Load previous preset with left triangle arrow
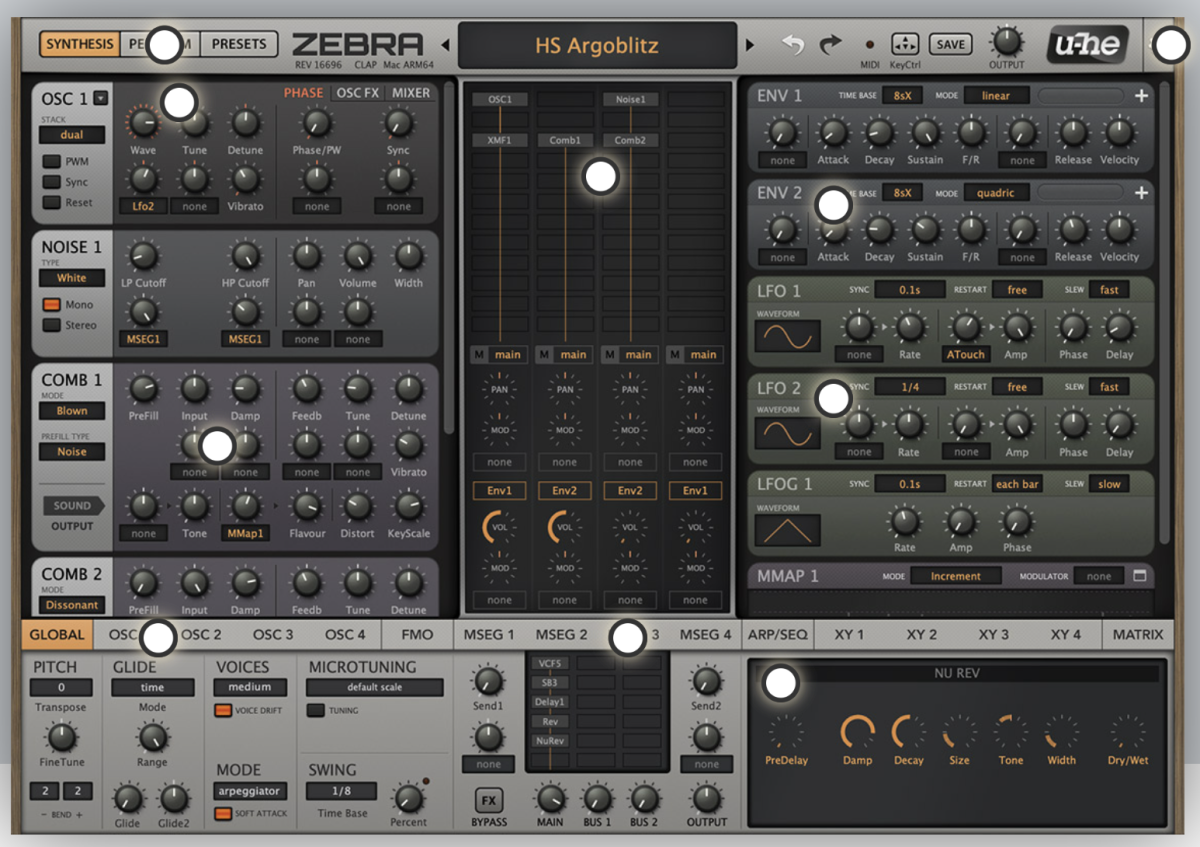The image size is (1200, 847). pos(445,45)
